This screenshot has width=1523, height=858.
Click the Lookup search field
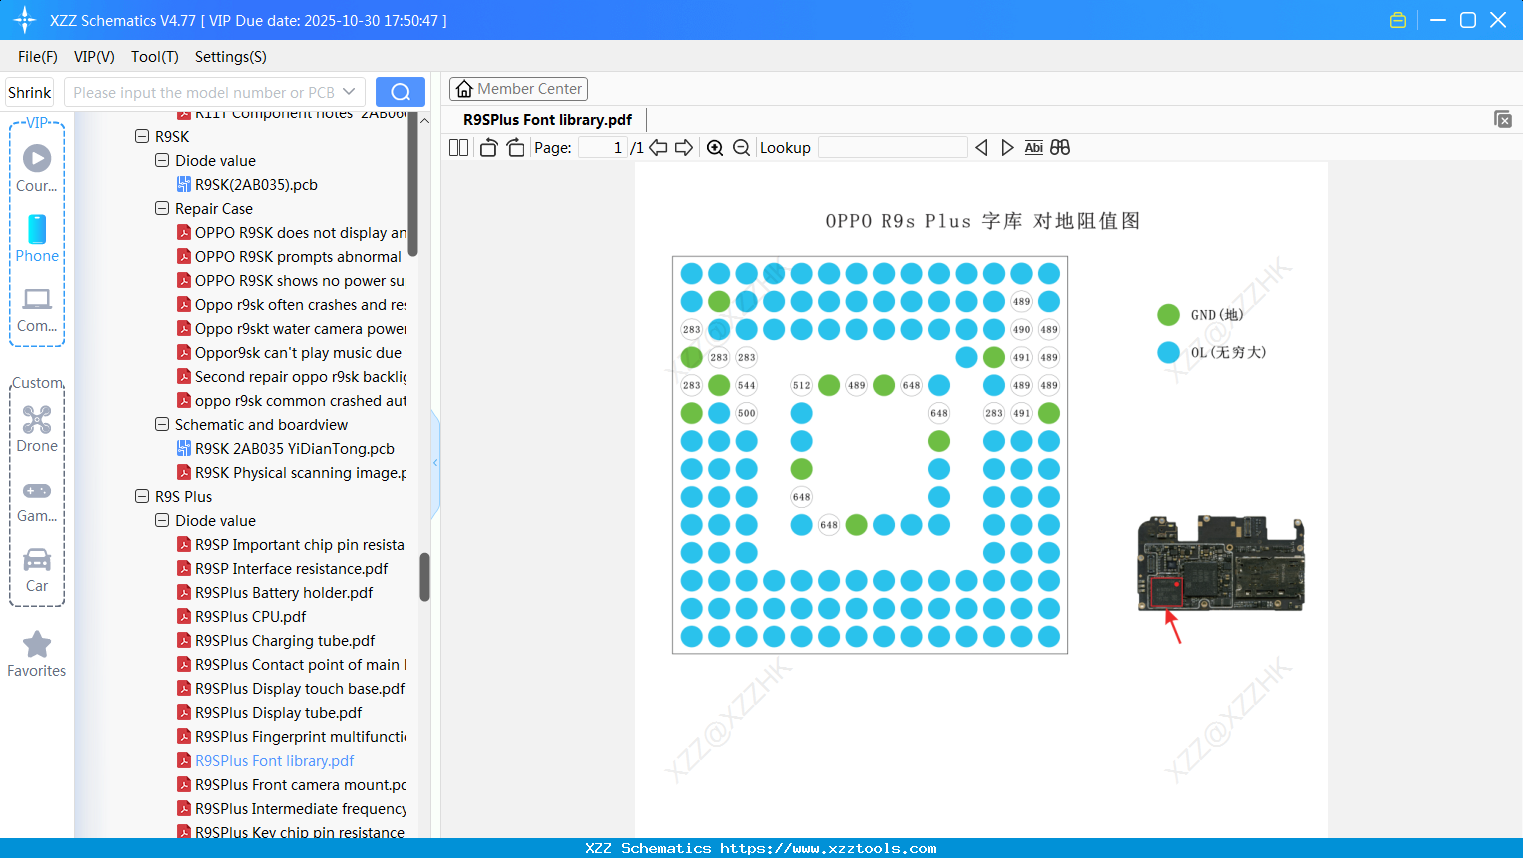point(892,148)
